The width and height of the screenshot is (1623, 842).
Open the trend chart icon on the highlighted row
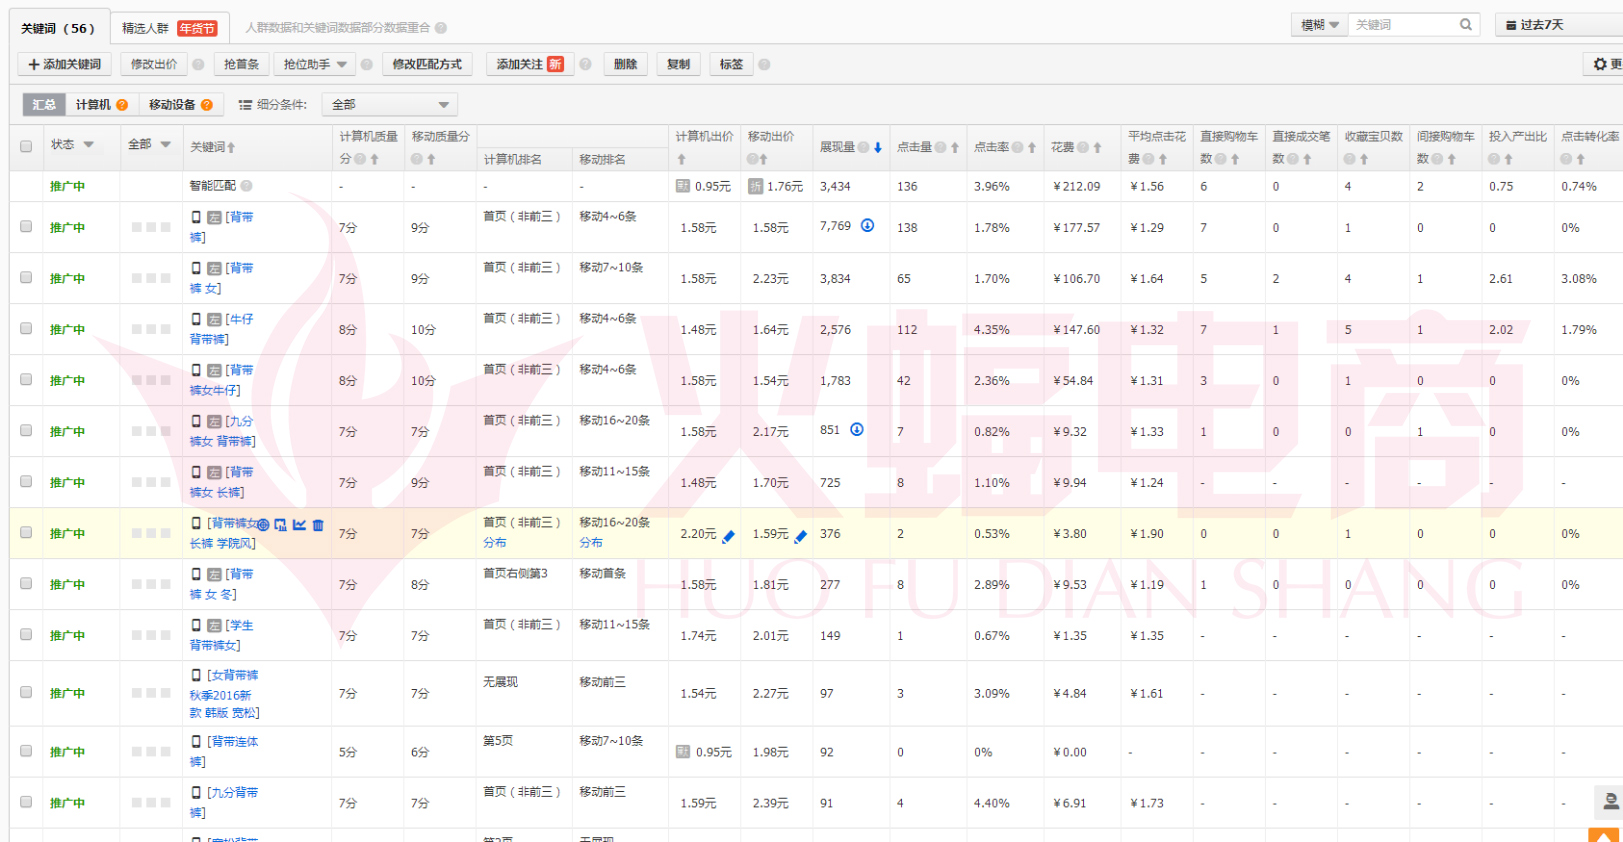(x=299, y=525)
